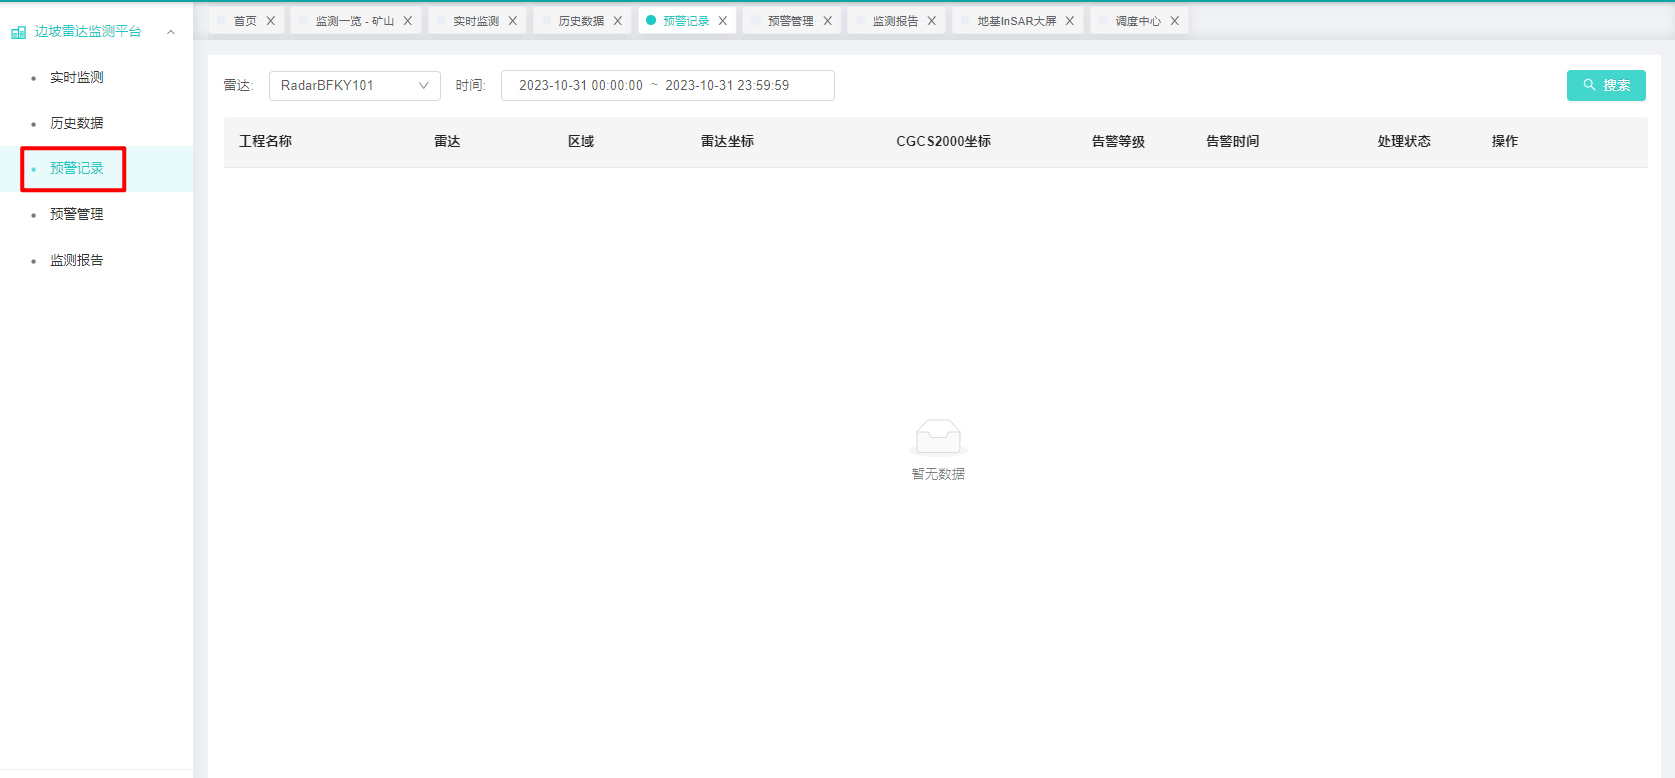Switch to the 首页 tab

(x=245, y=21)
